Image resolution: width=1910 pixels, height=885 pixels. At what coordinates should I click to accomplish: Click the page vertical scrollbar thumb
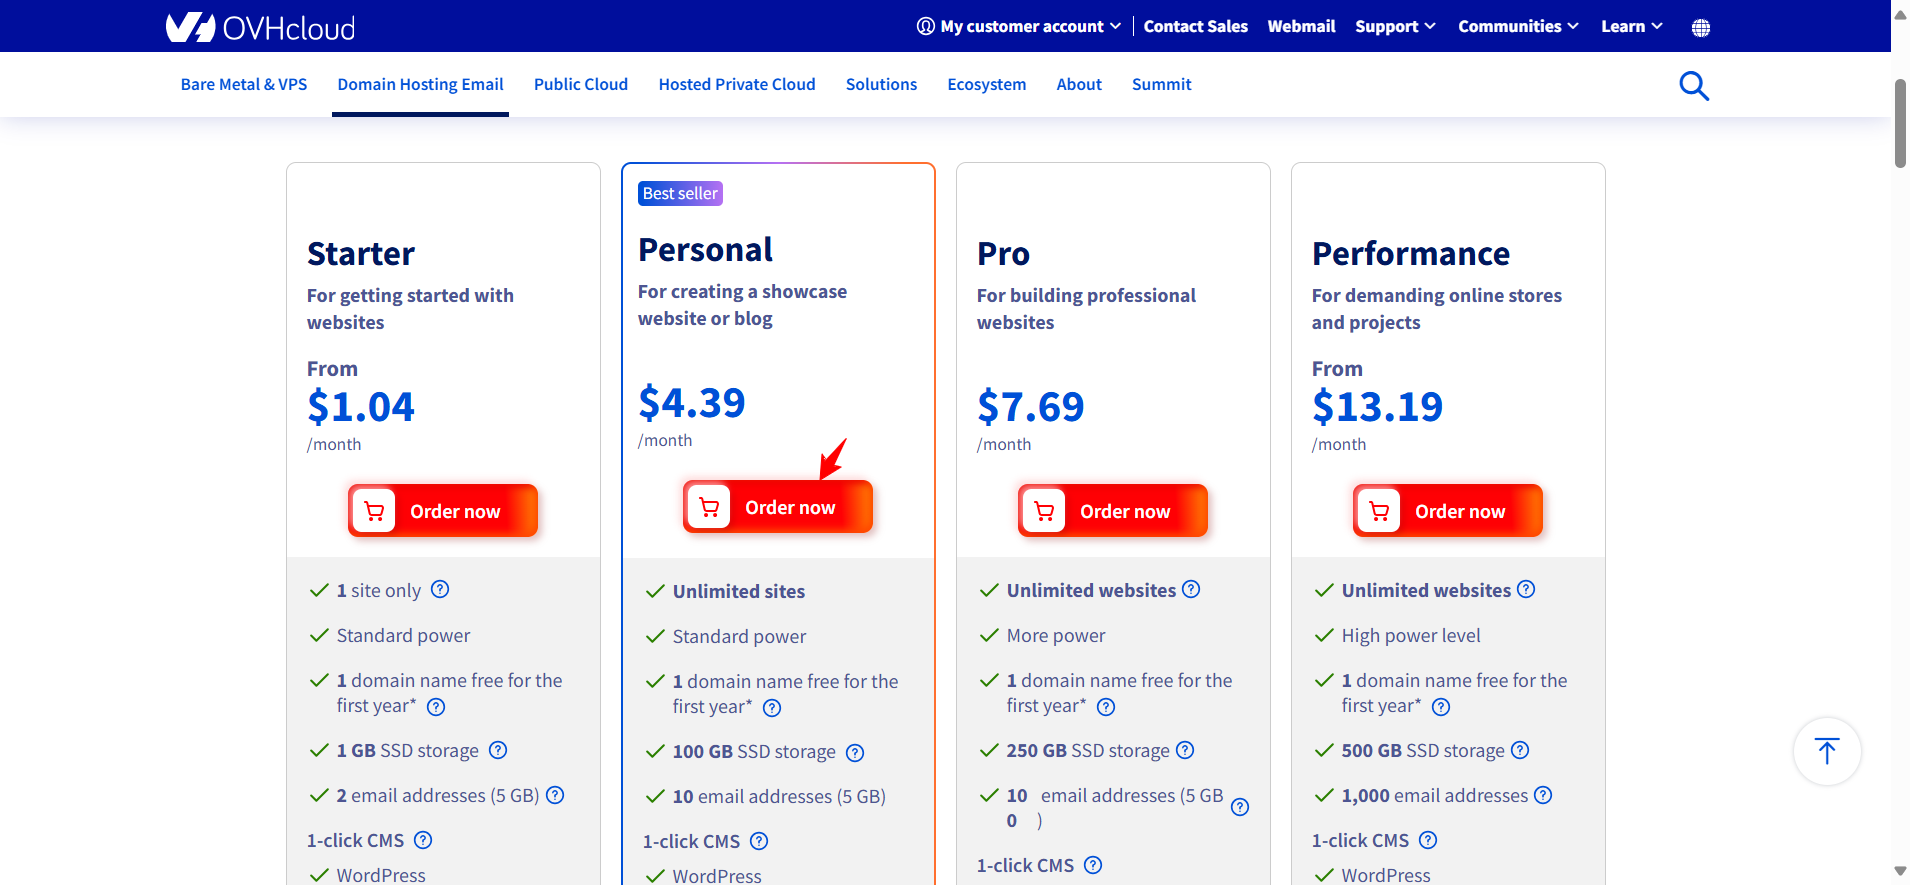[1900, 122]
